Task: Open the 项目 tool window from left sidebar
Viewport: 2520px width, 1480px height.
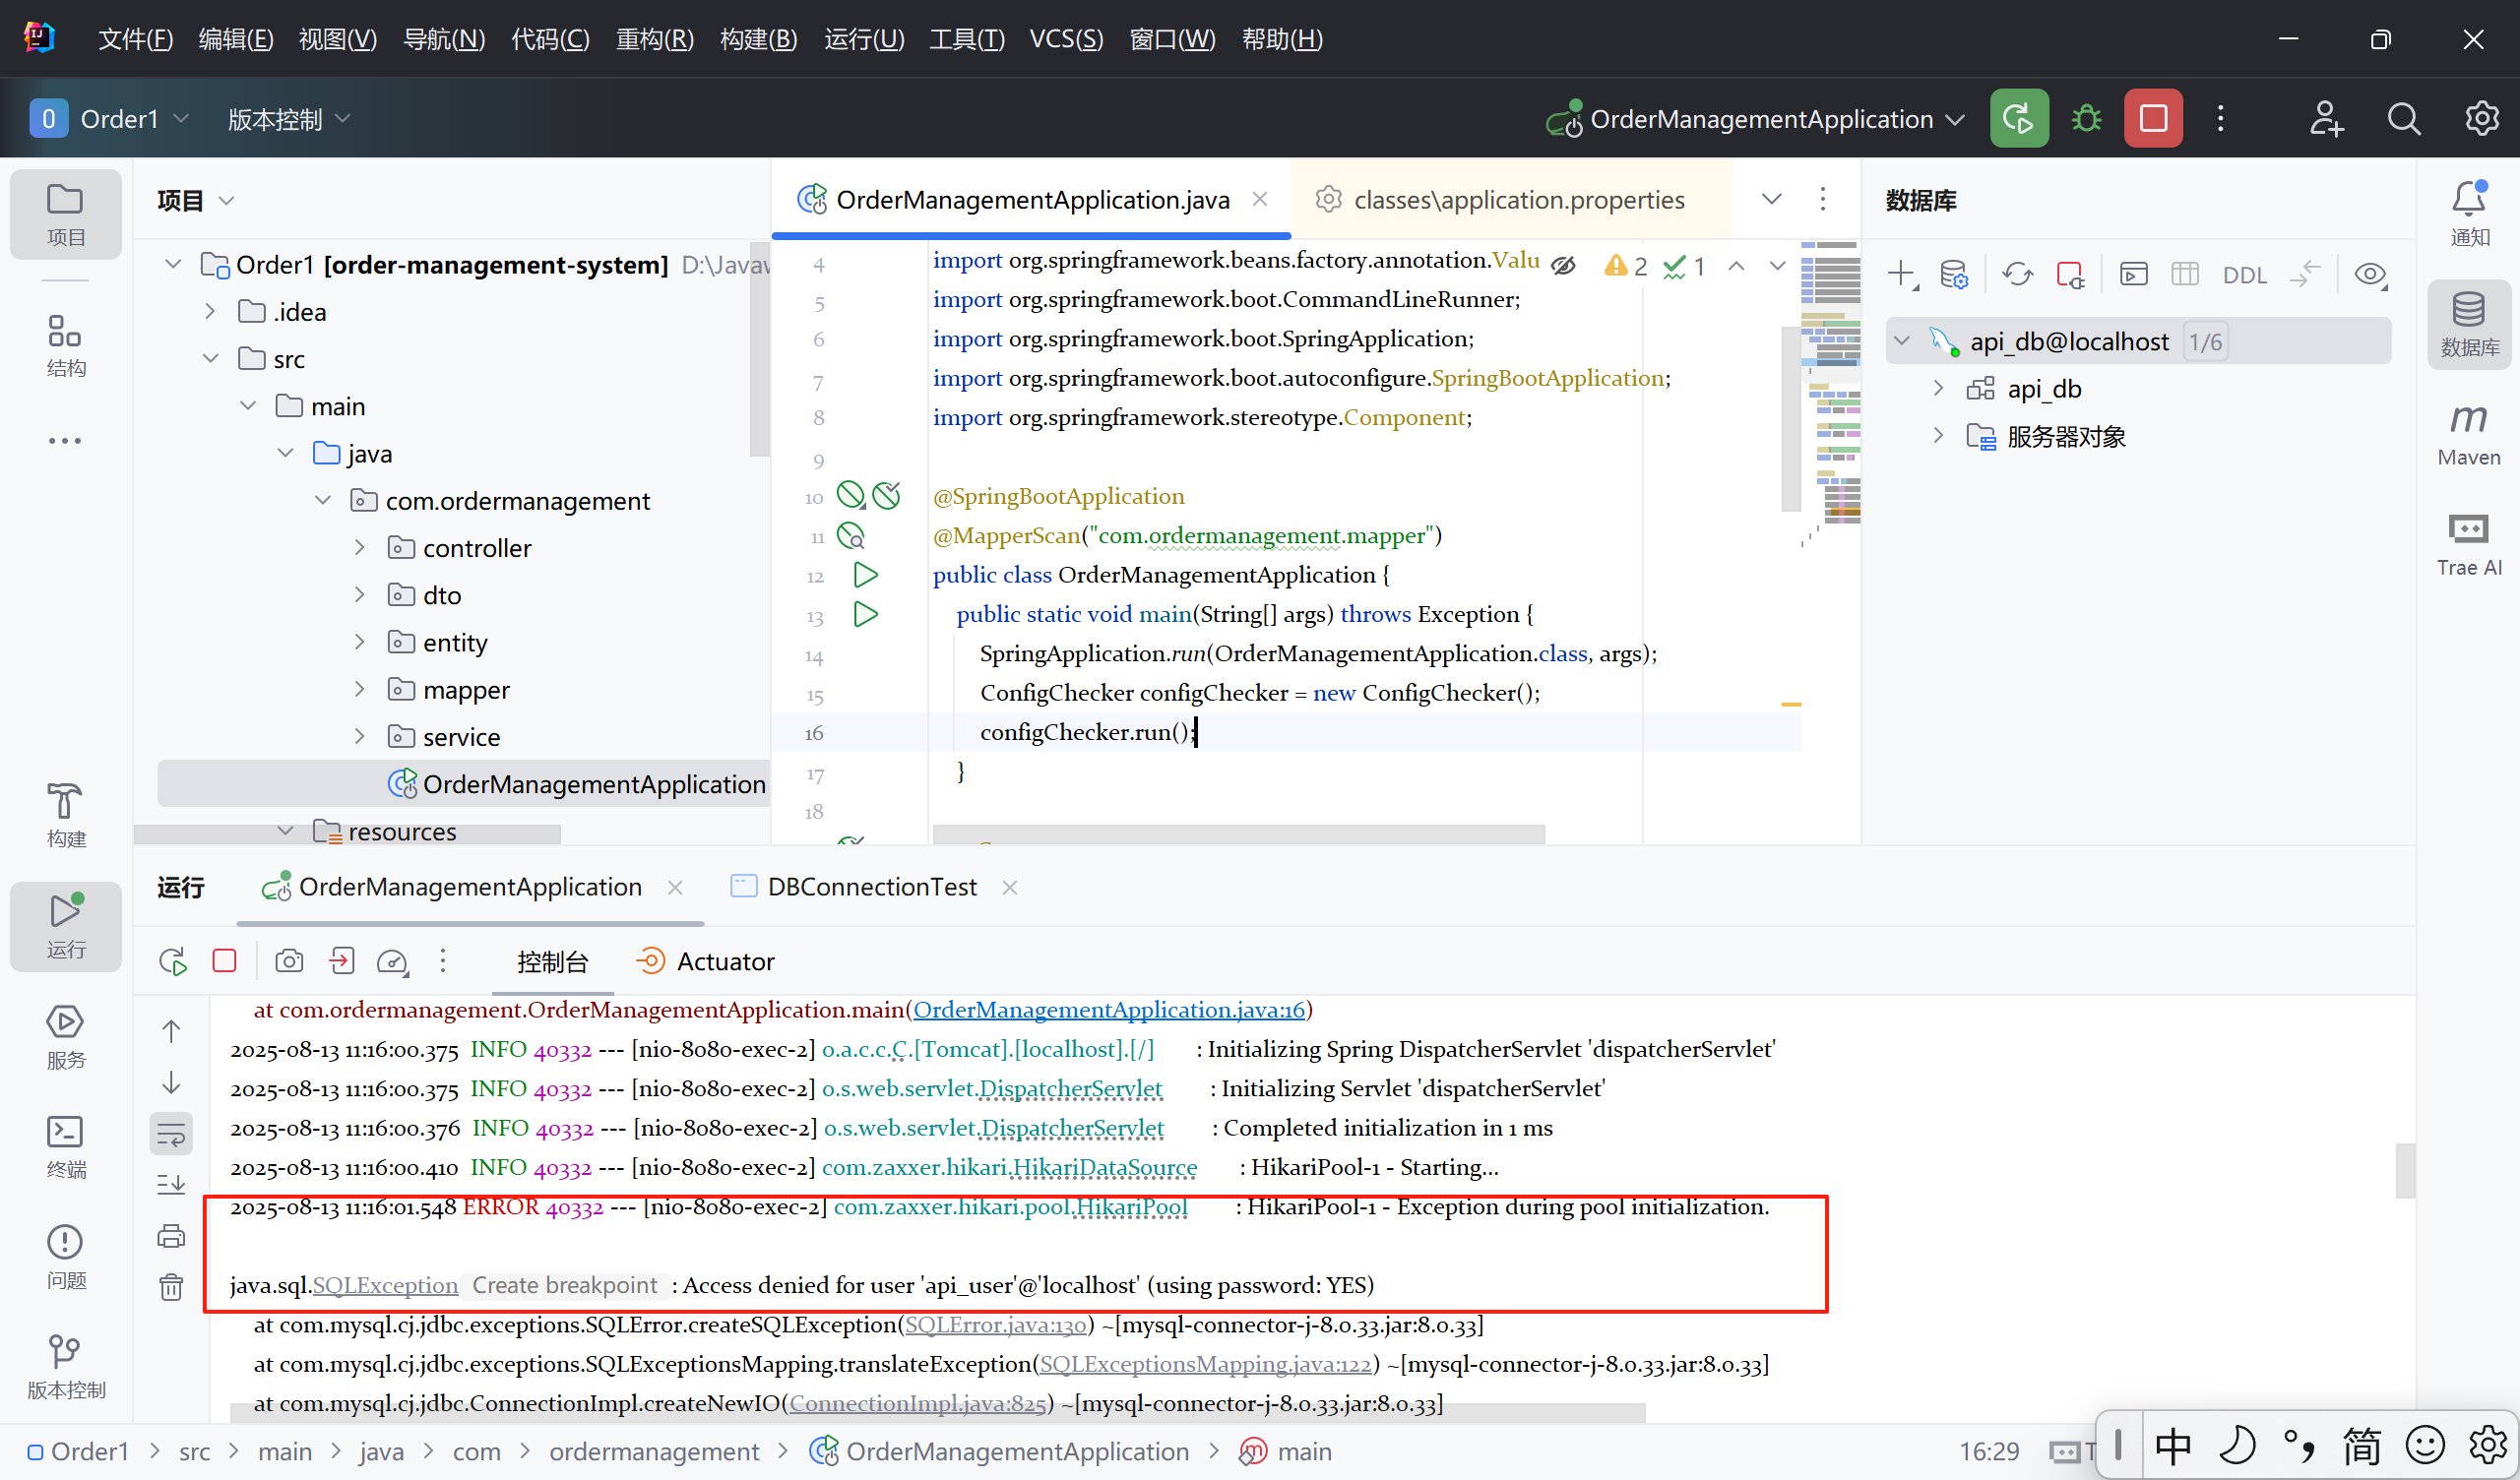Action: [65, 214]
